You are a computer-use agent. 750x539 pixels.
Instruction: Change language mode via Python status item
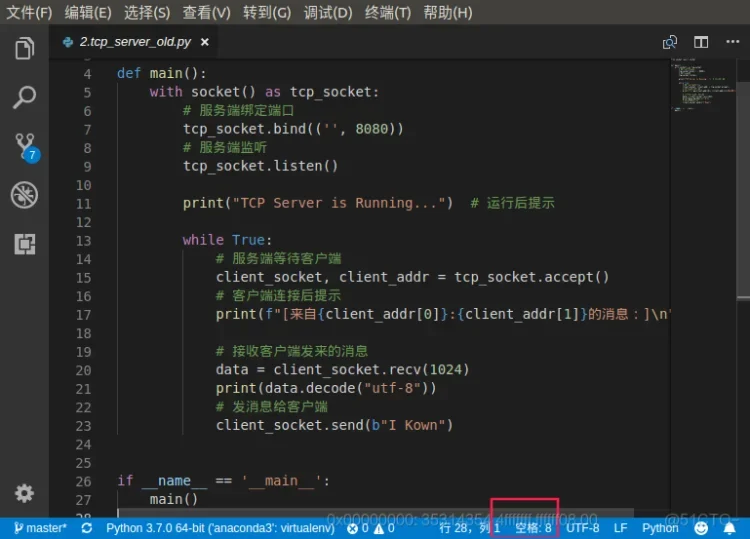(660, 528)
